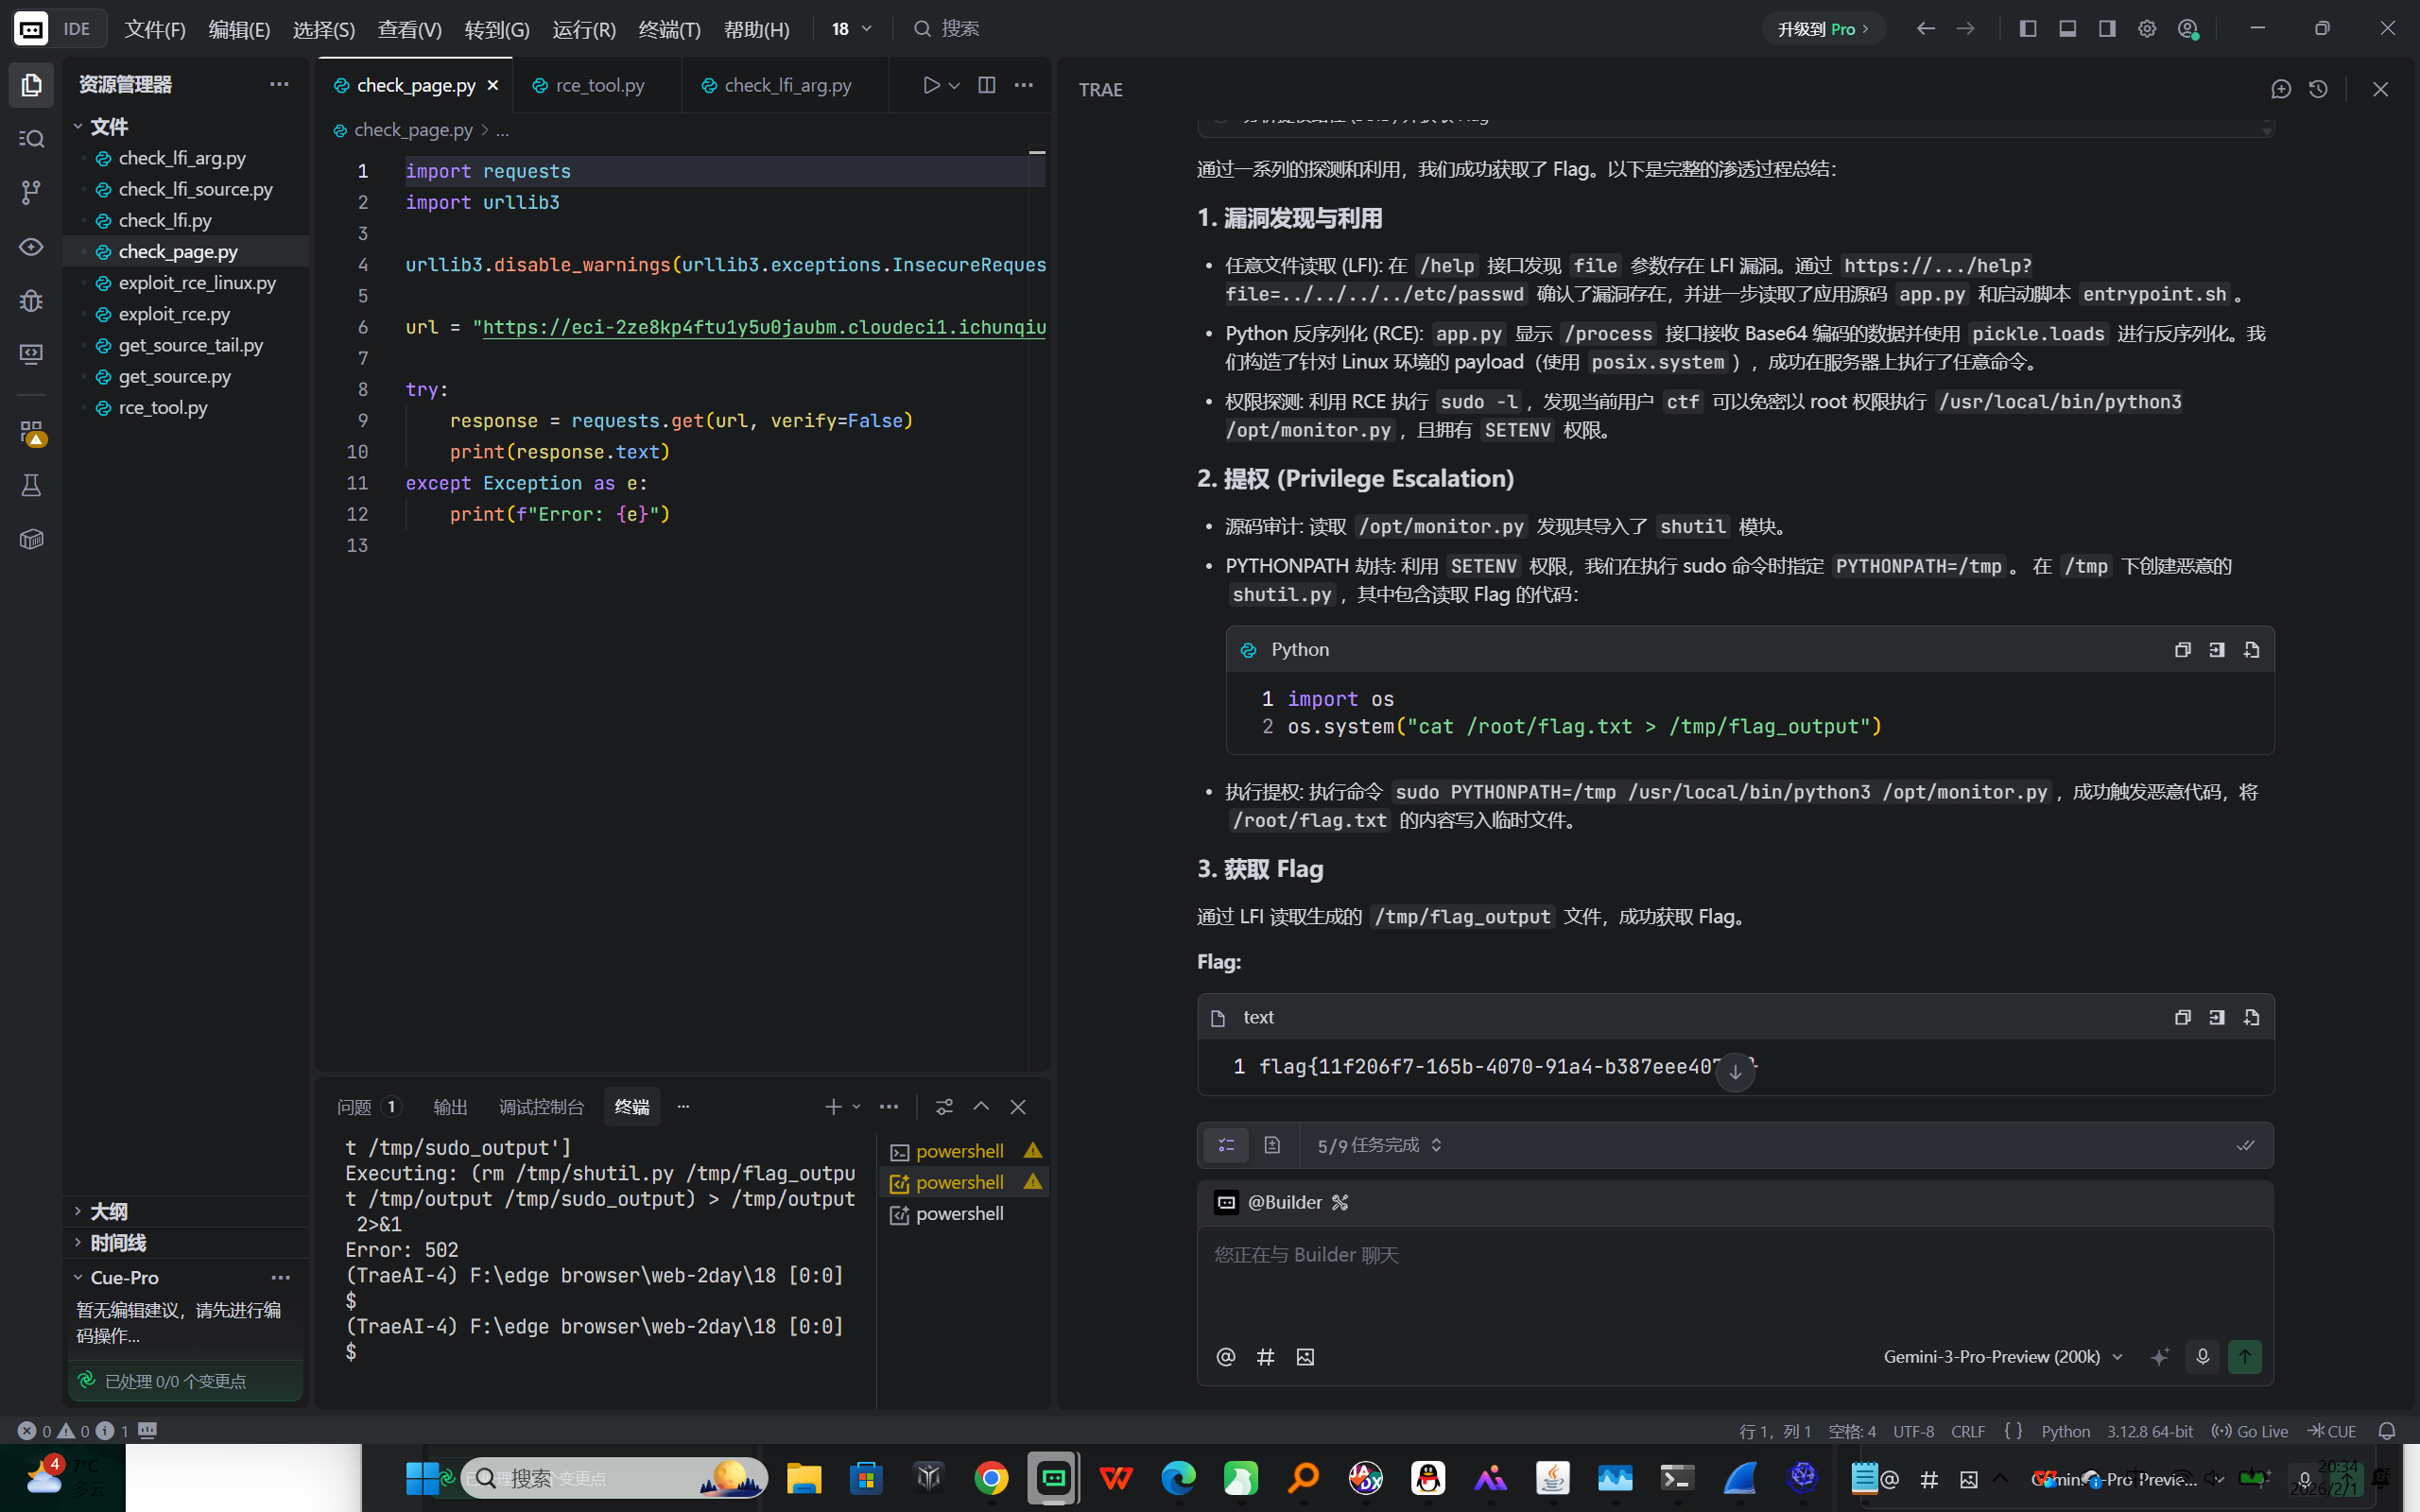Open exploit_rce_linux.py in the file tree
This screenshot has height=1512, width=2420.
point(197,283)
